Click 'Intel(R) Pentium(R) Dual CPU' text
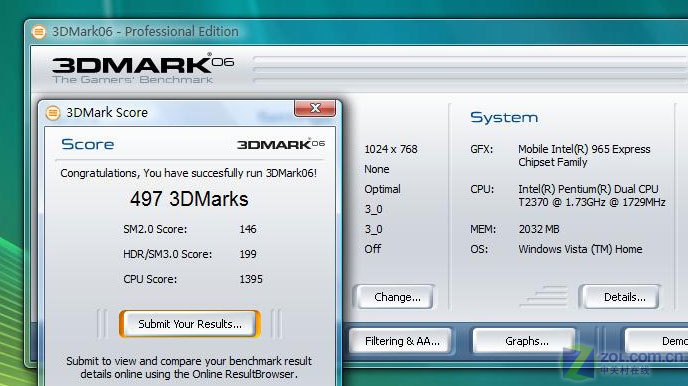688x386 pixels. 588,189
